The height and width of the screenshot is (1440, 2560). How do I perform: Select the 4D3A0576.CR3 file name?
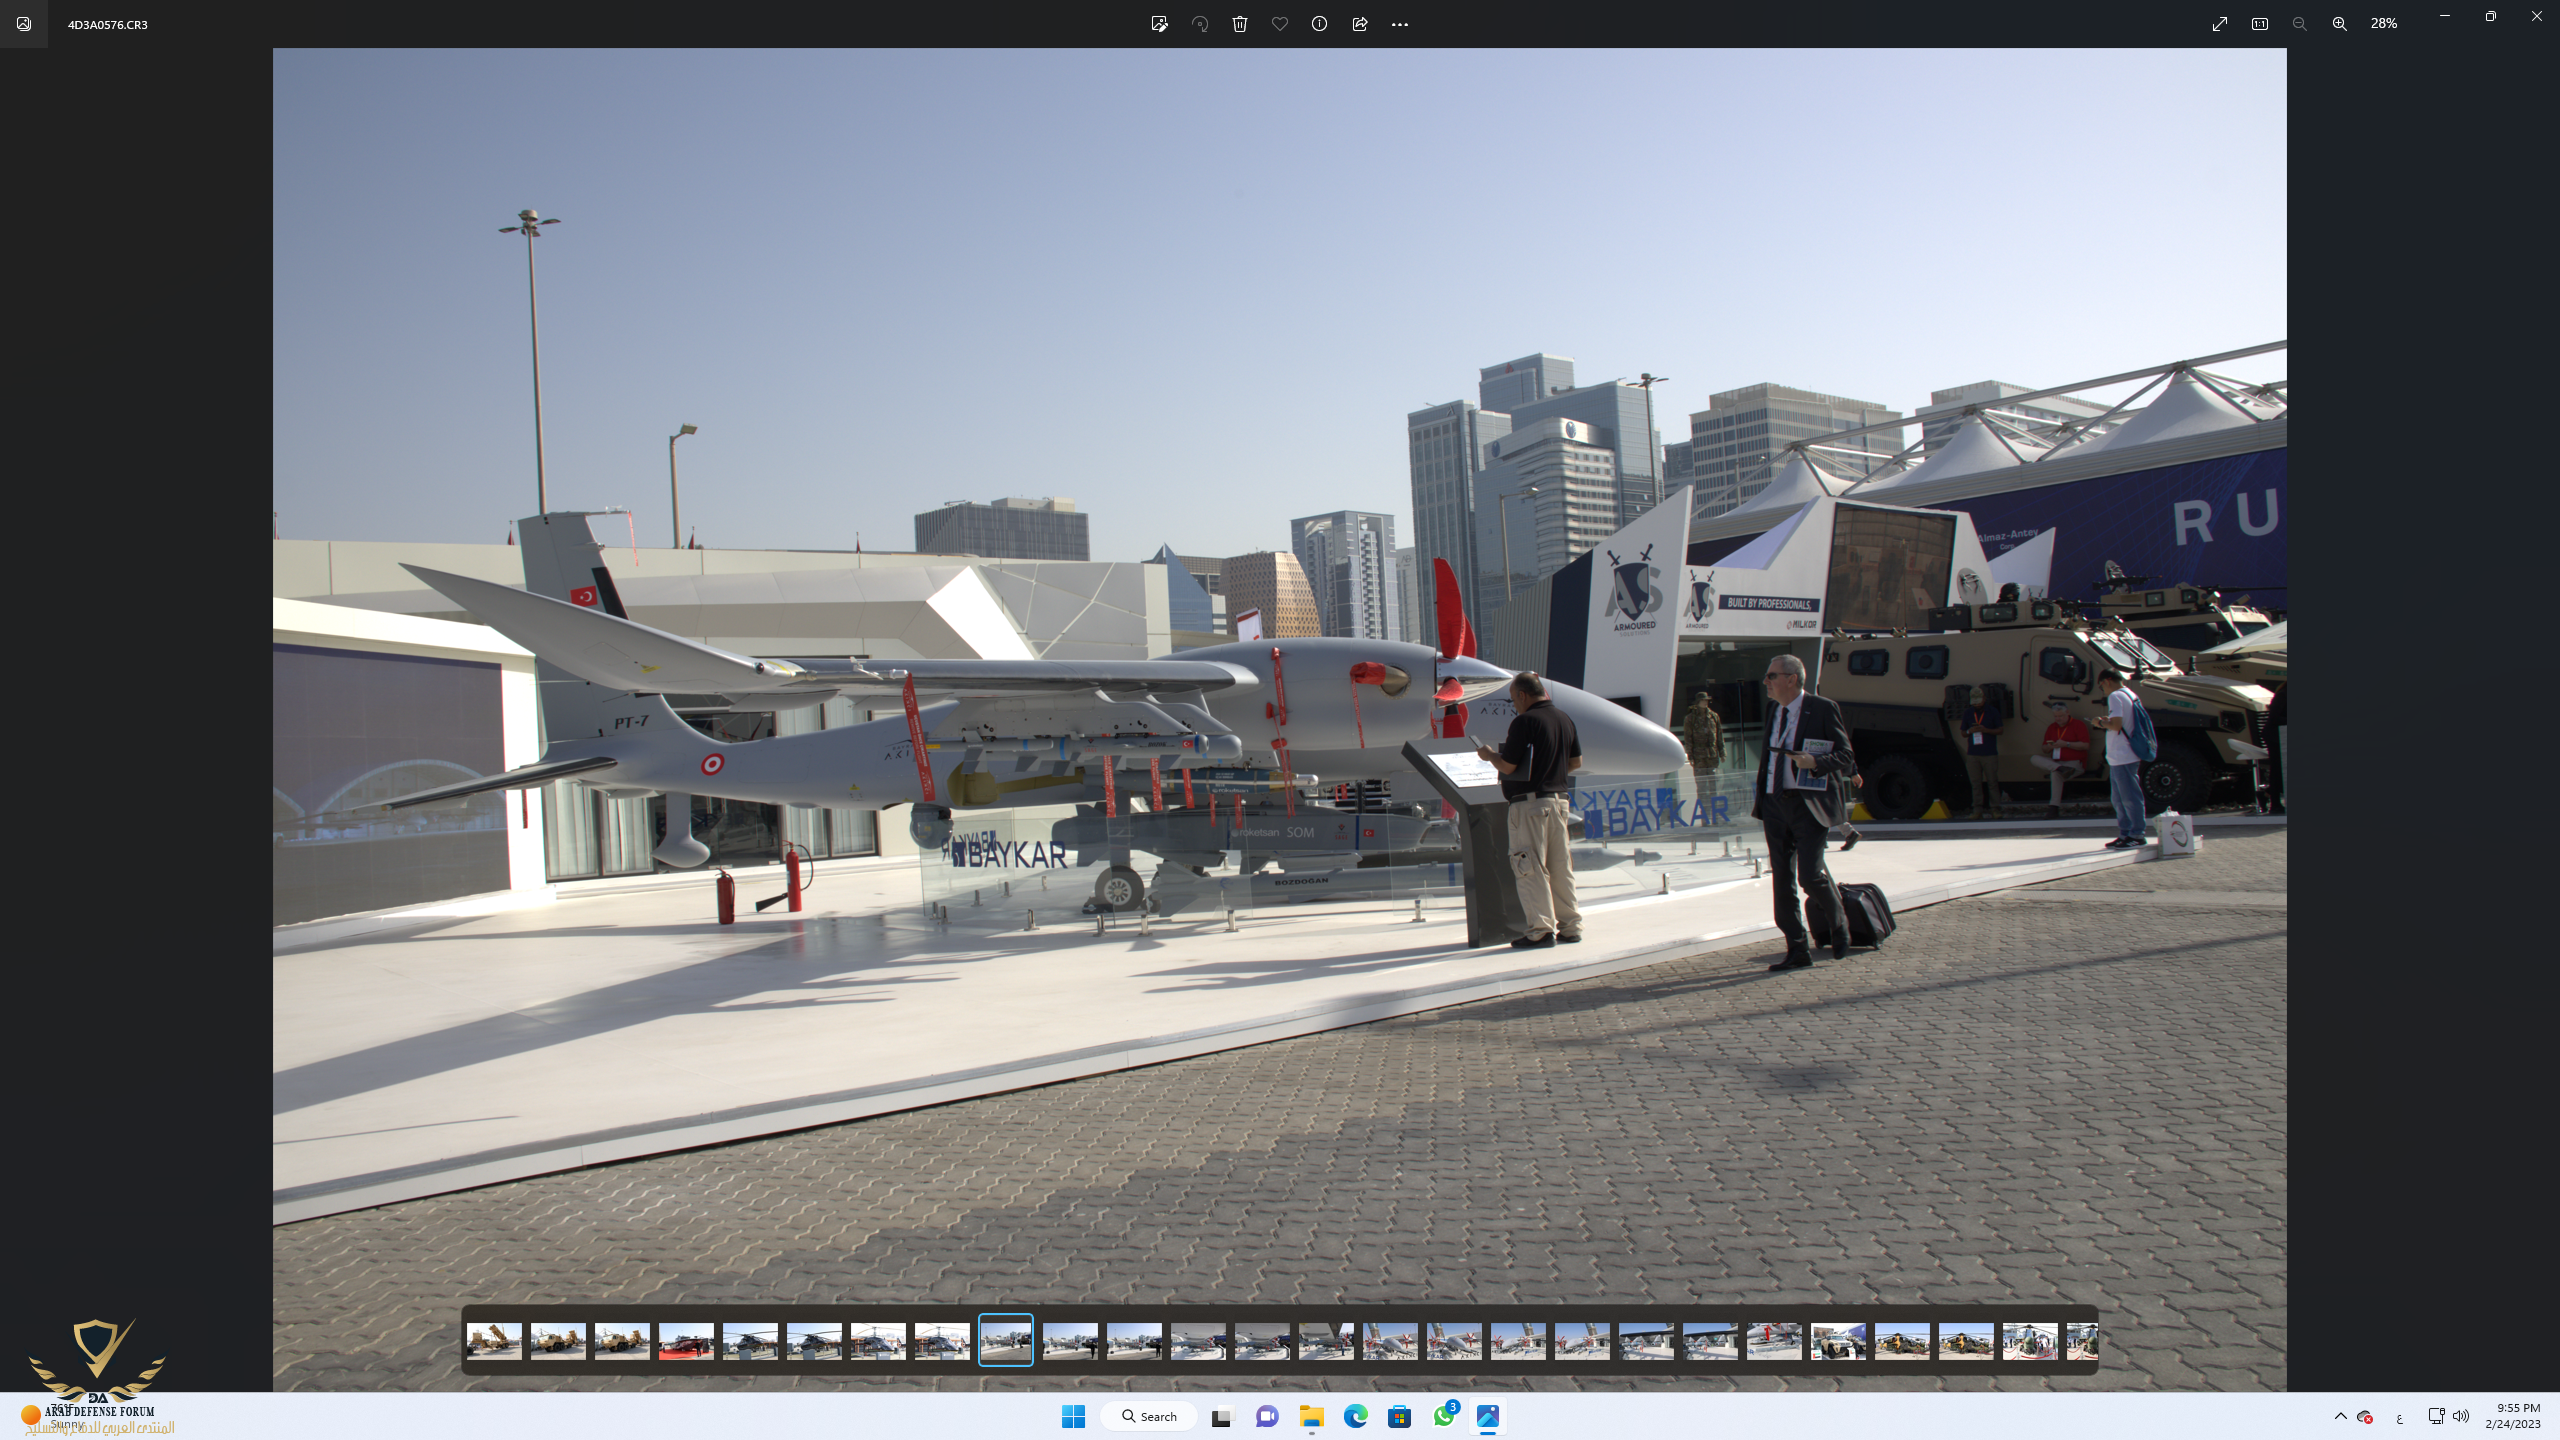[107, 24]
